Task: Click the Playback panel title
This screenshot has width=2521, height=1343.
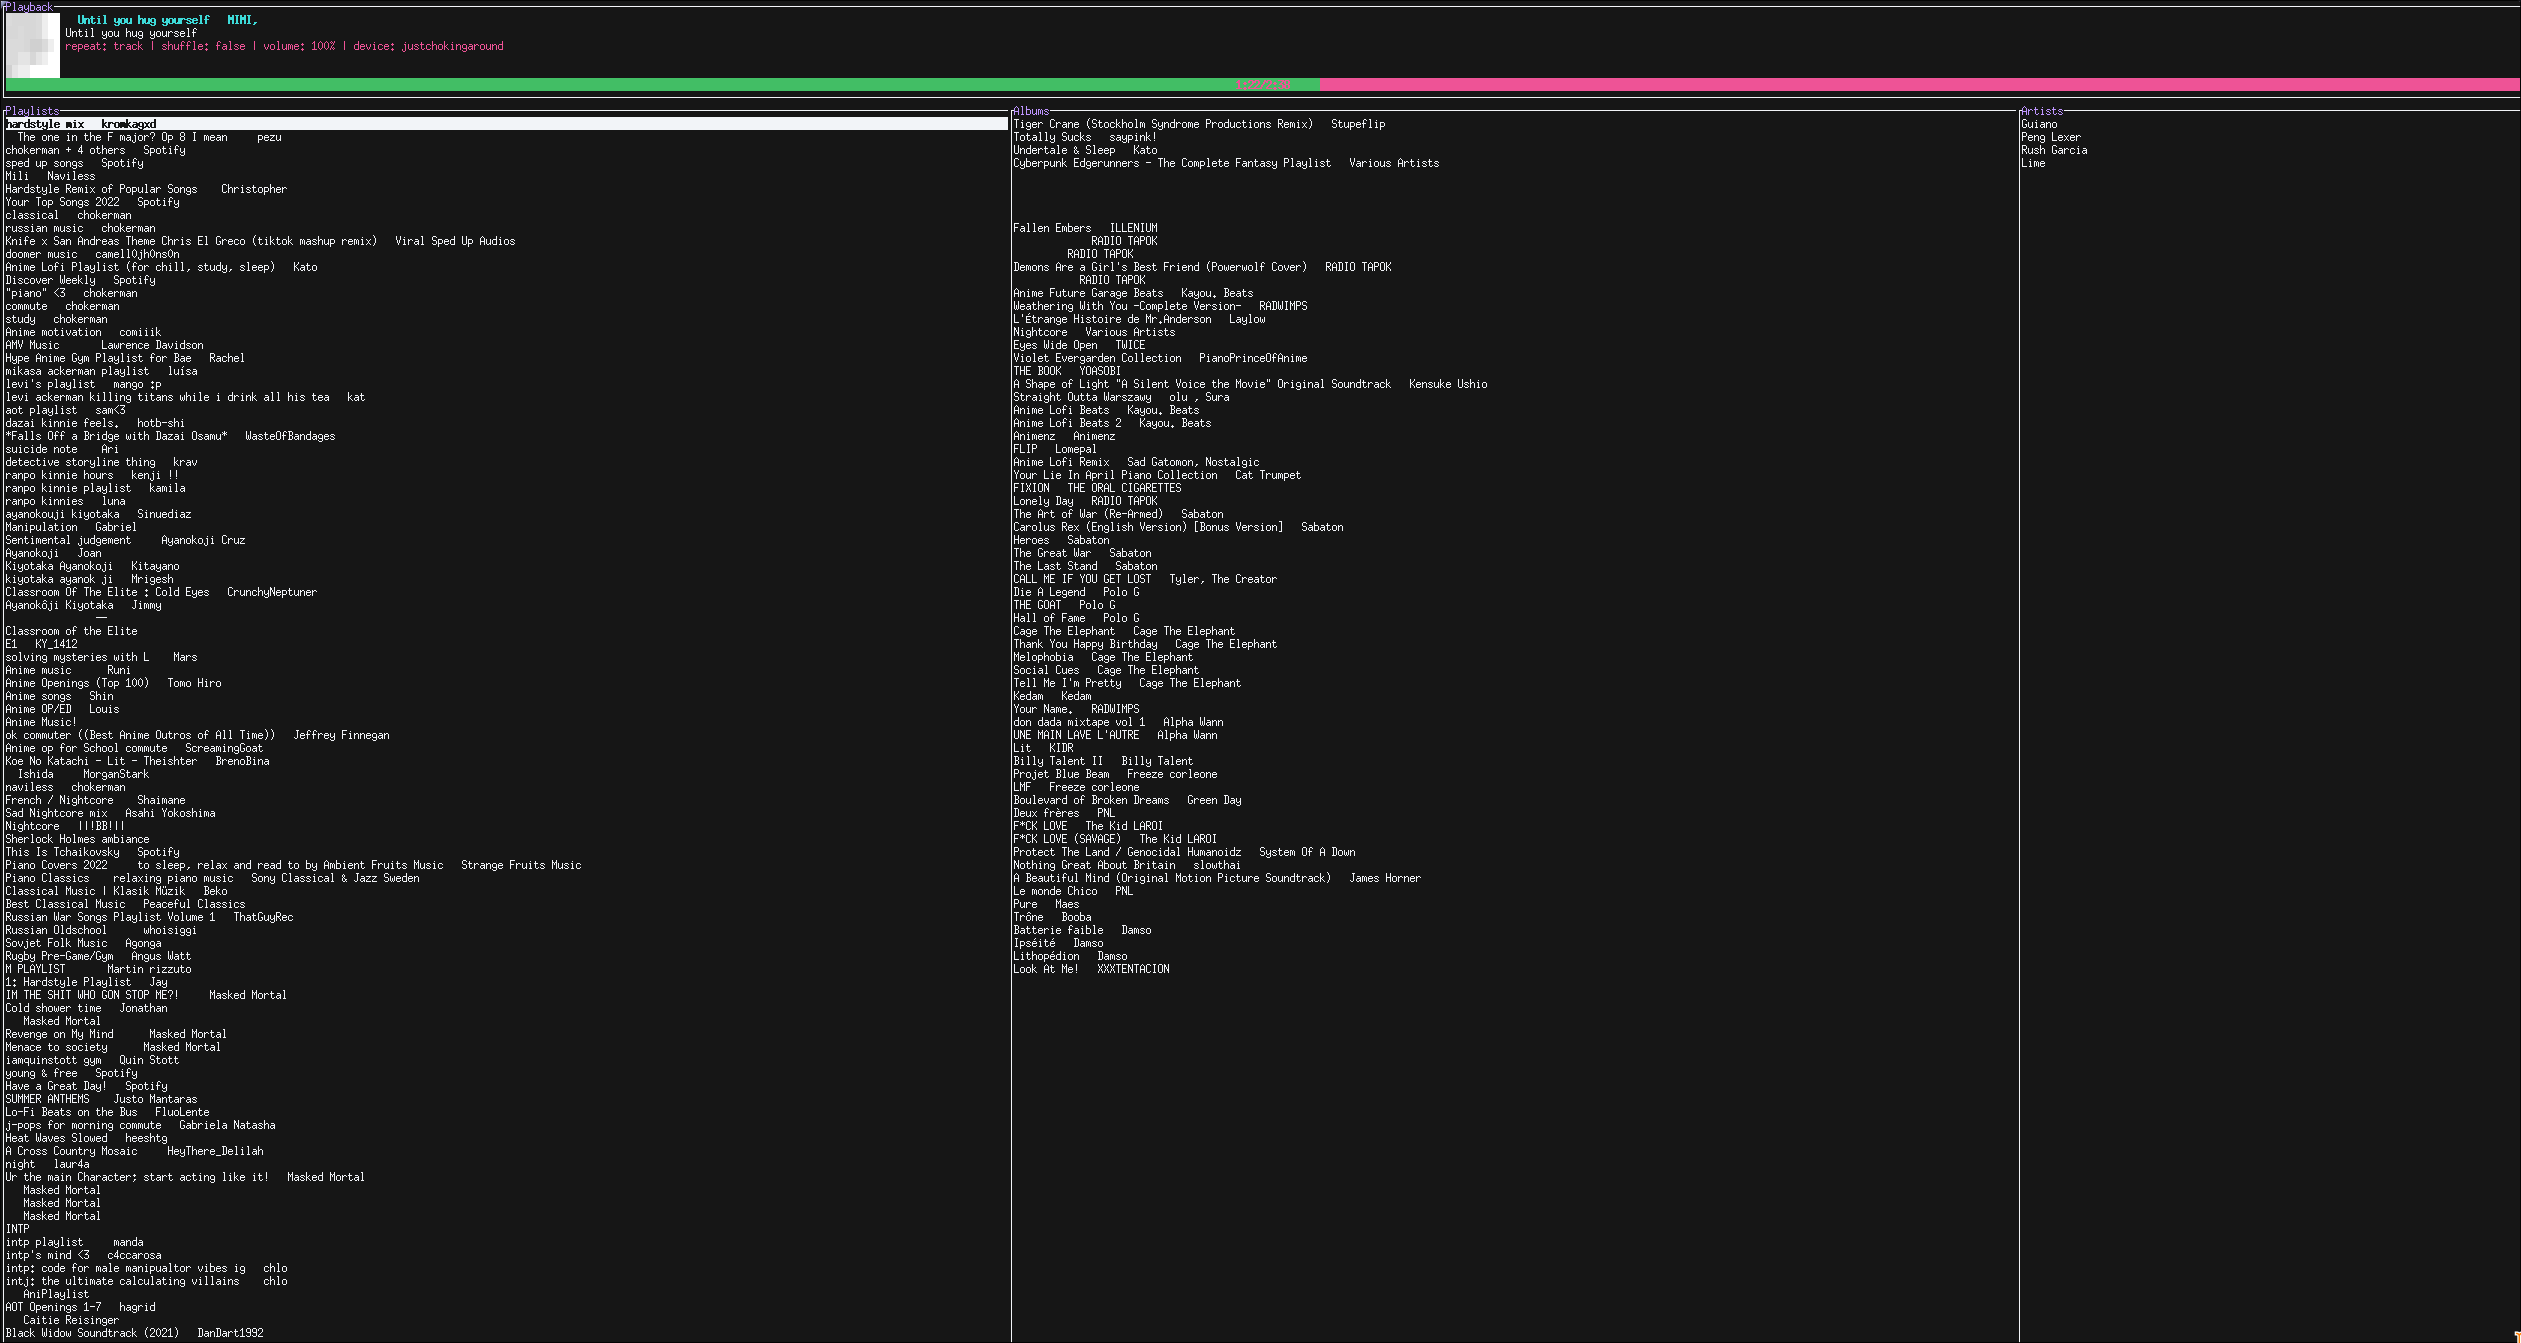Action: 30,7
